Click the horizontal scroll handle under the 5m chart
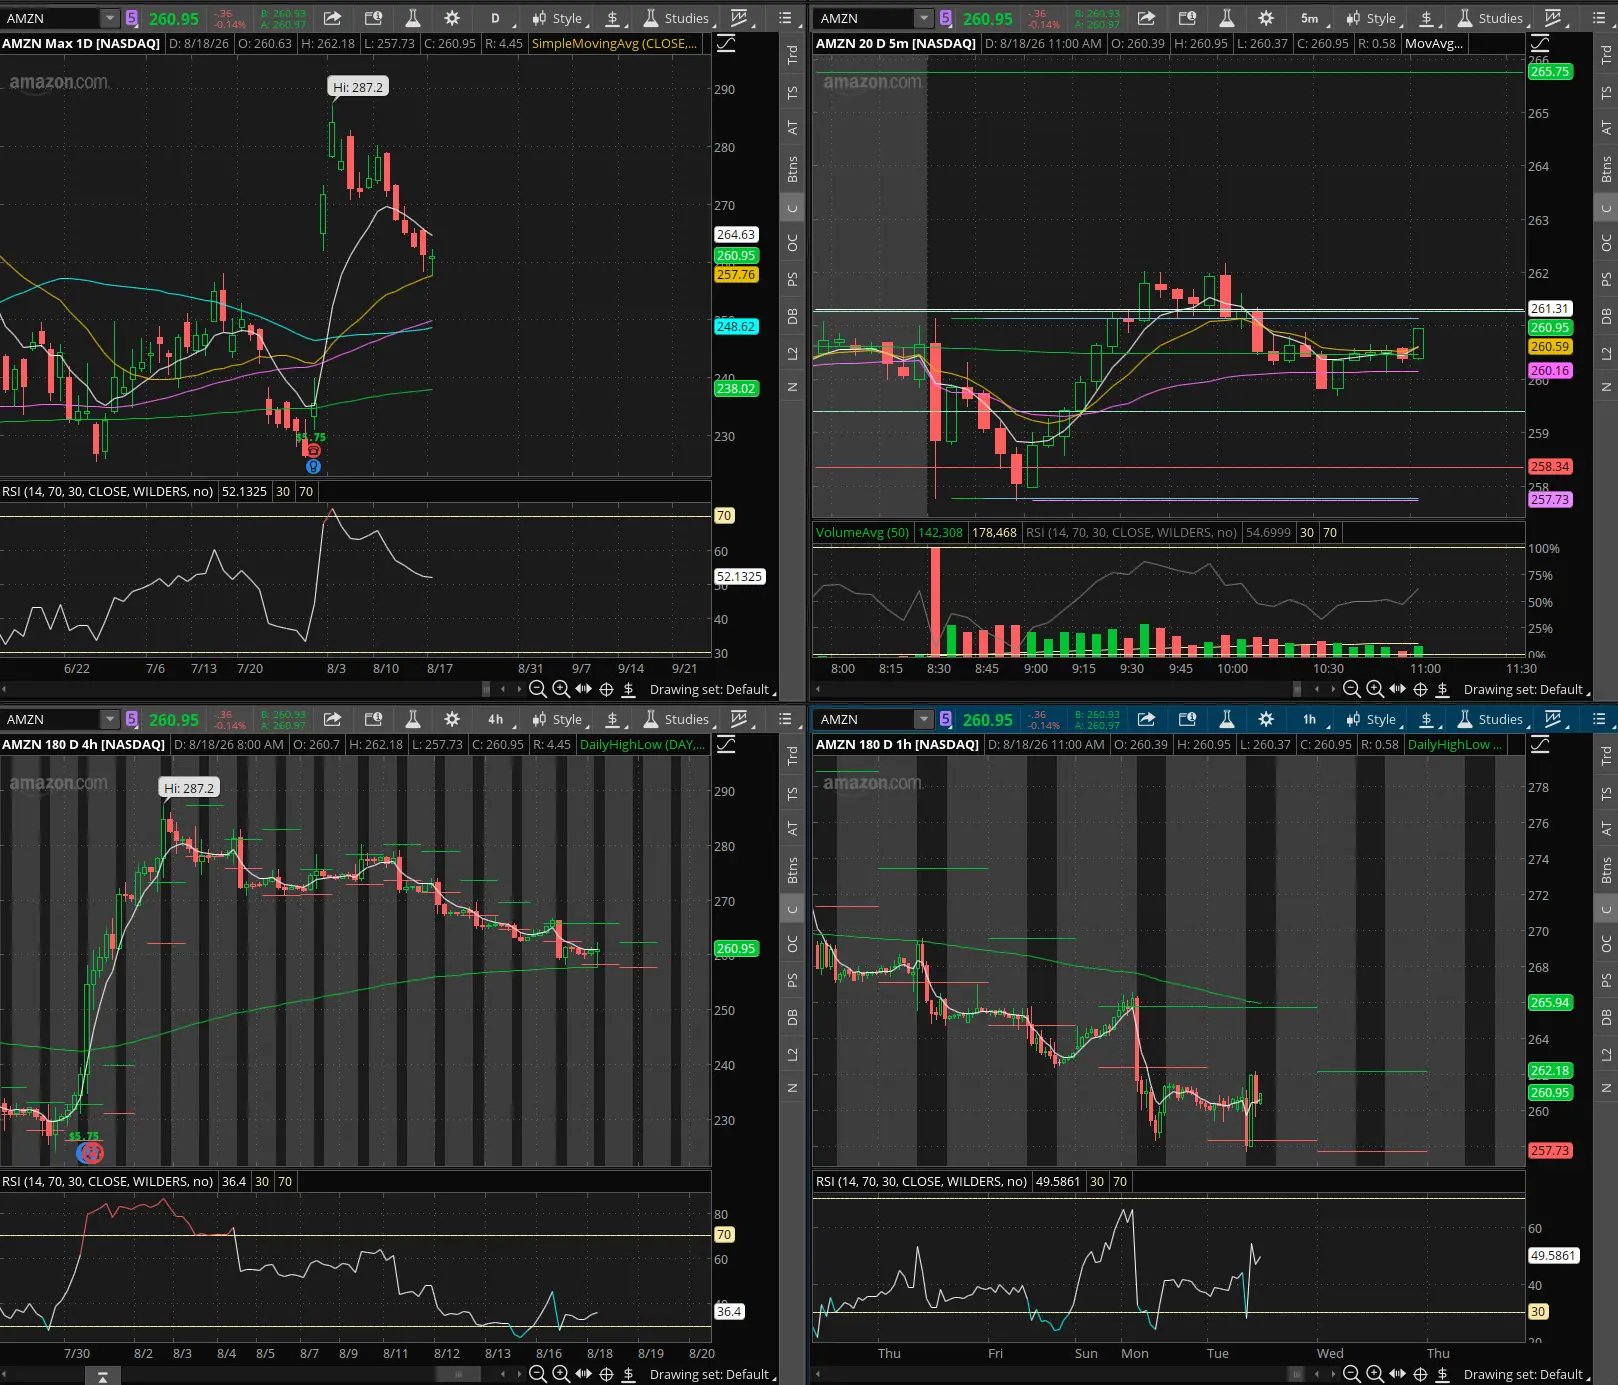 tap(1298, 689)
